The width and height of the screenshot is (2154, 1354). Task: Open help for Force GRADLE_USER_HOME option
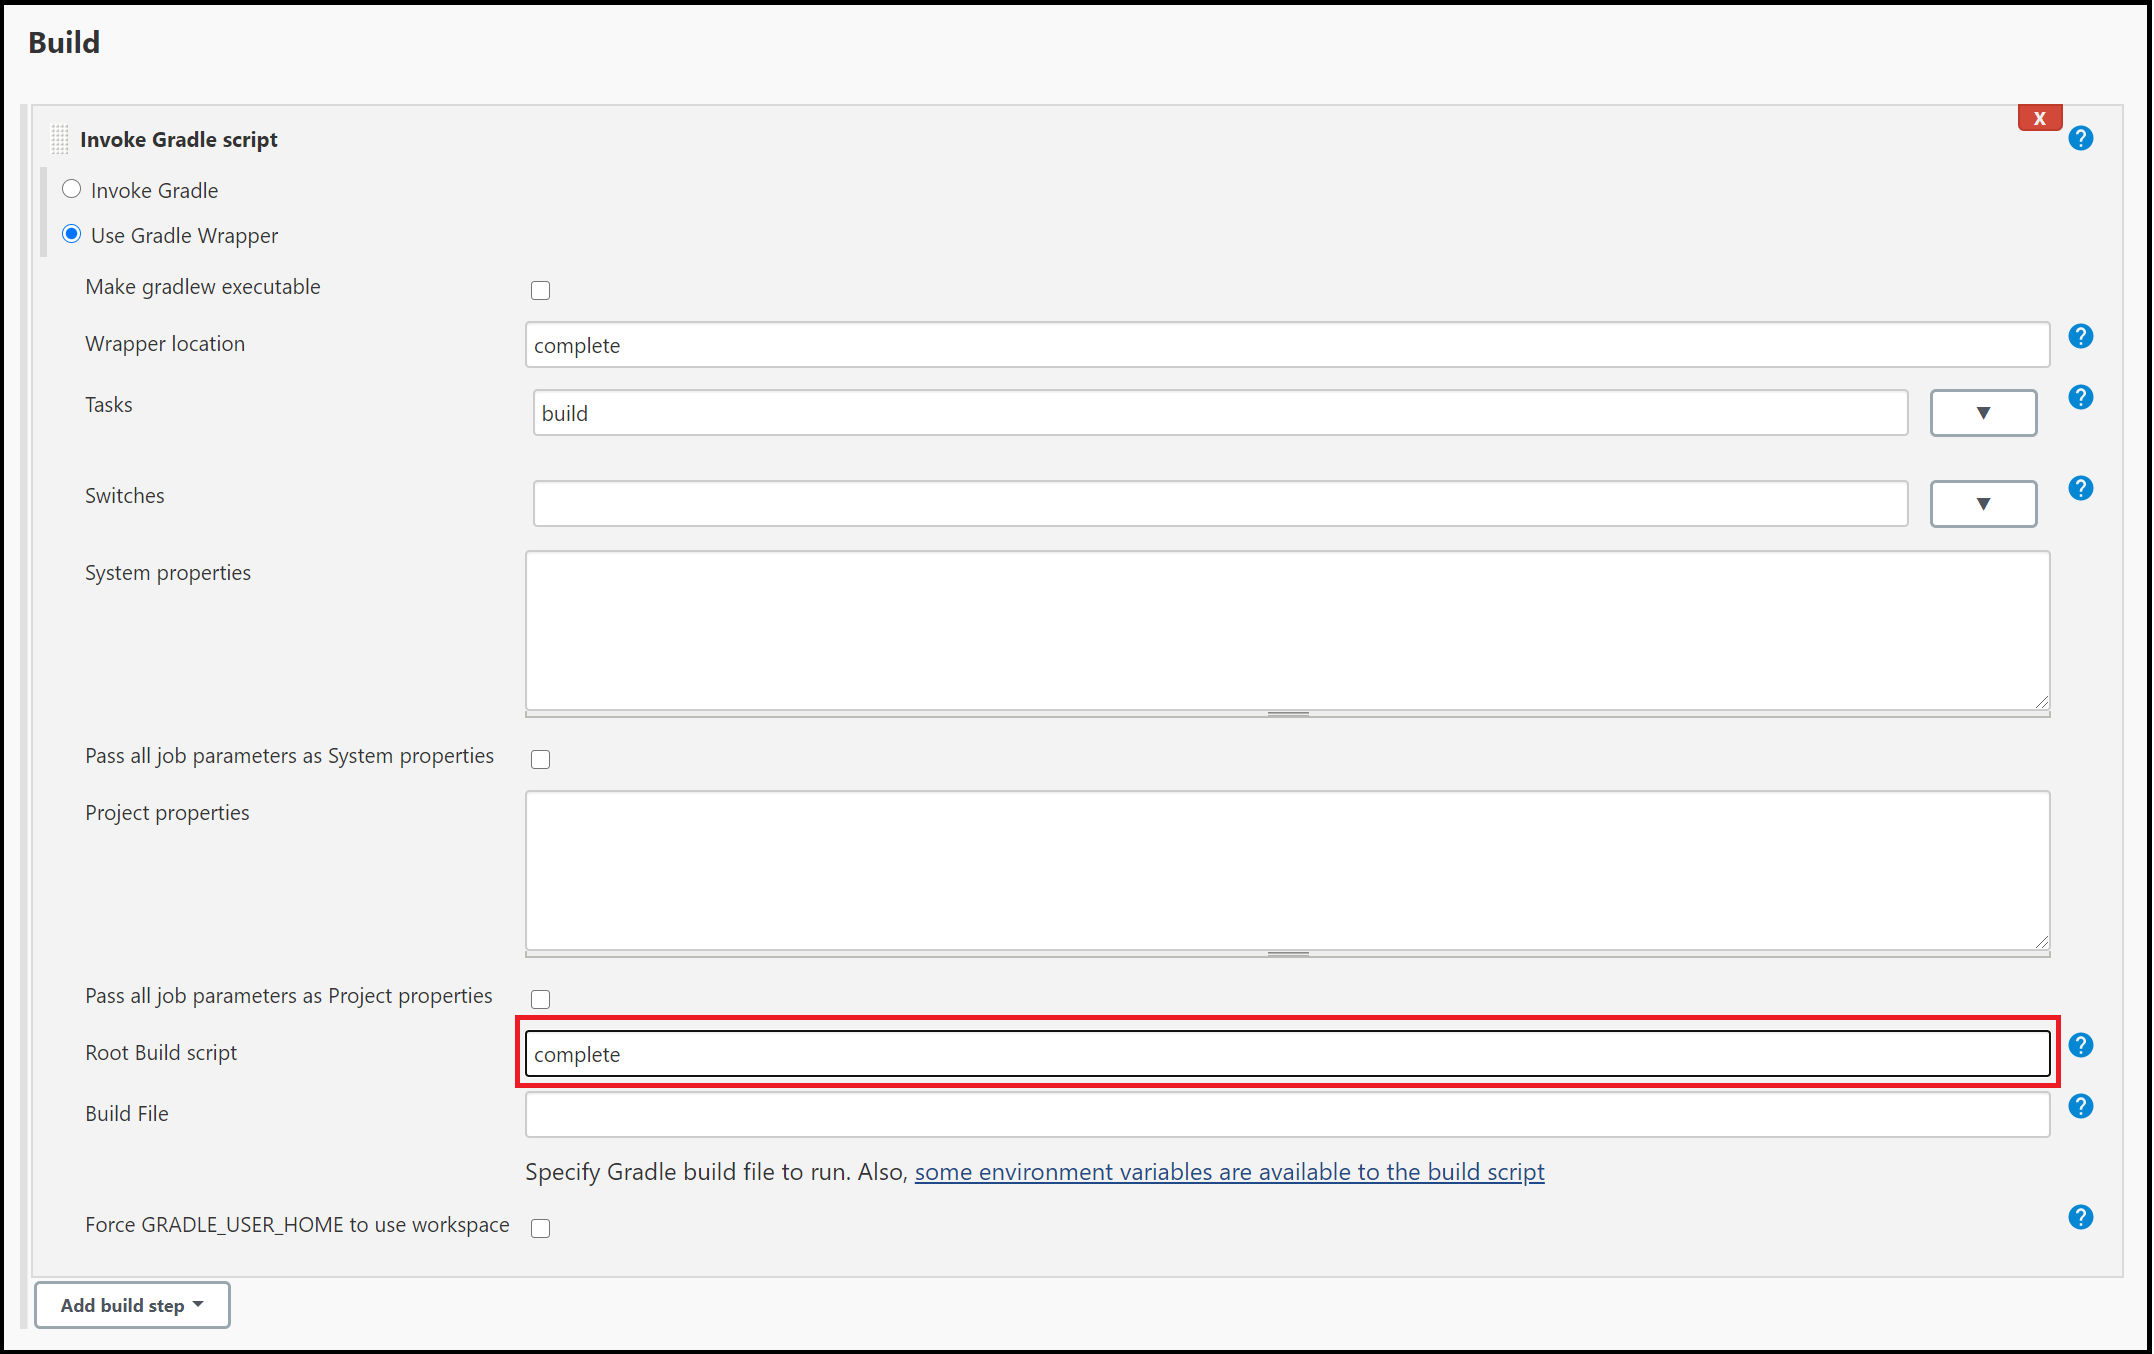(2081, 1217)
